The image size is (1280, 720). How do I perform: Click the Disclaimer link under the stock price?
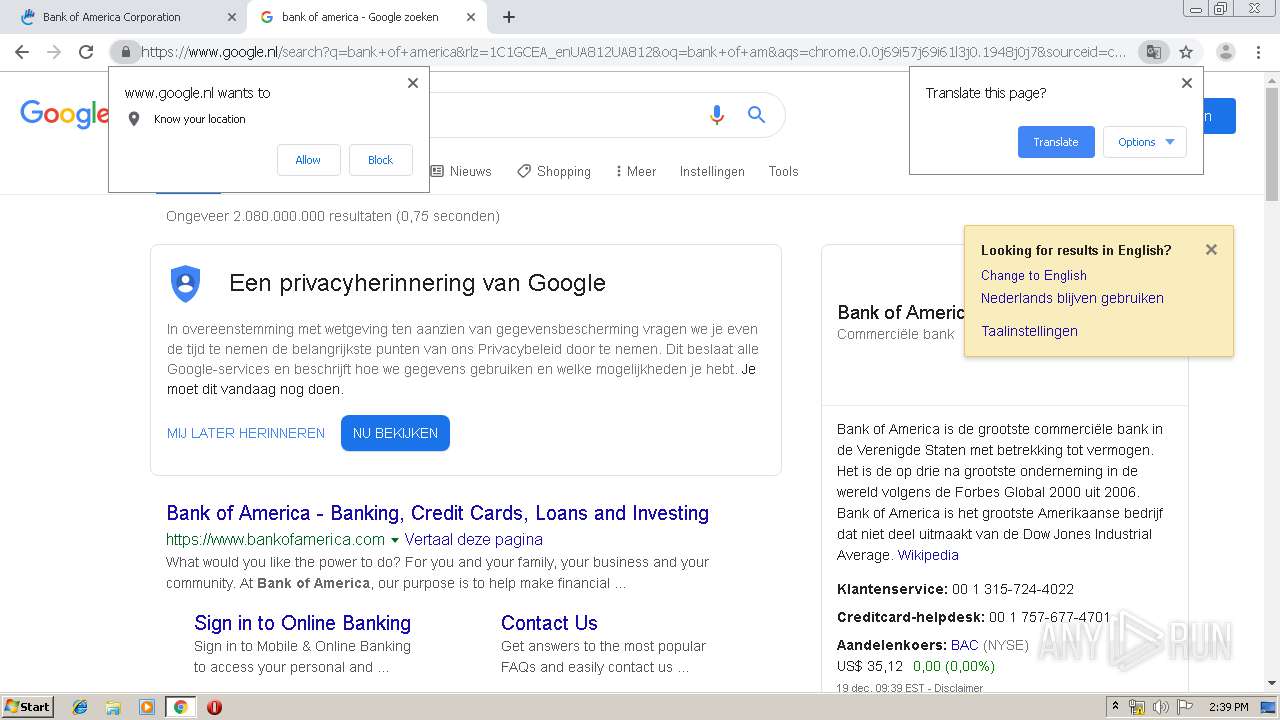959,688
